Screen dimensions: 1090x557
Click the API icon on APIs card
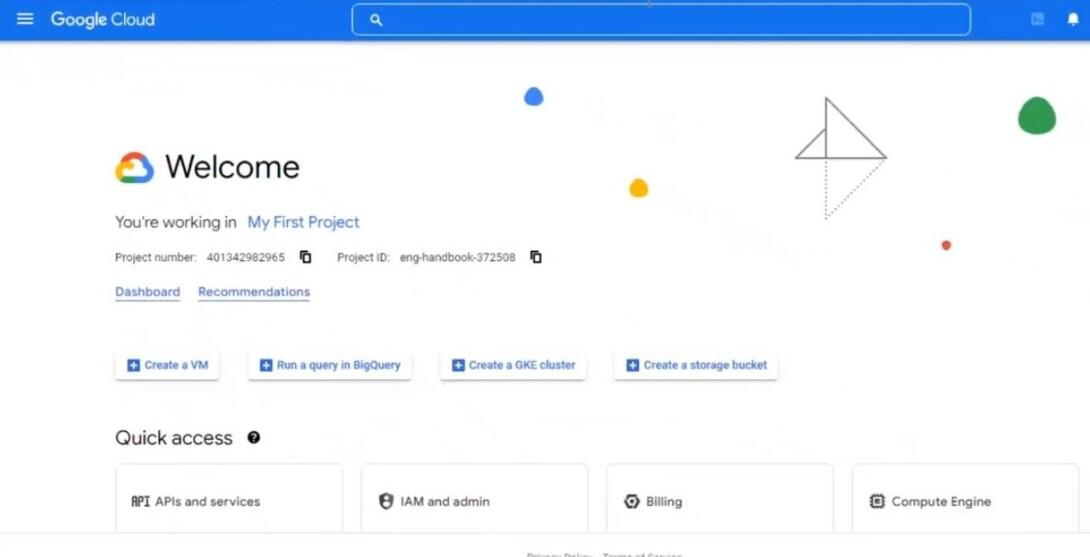pyautogui.click(x=140, y=501)
